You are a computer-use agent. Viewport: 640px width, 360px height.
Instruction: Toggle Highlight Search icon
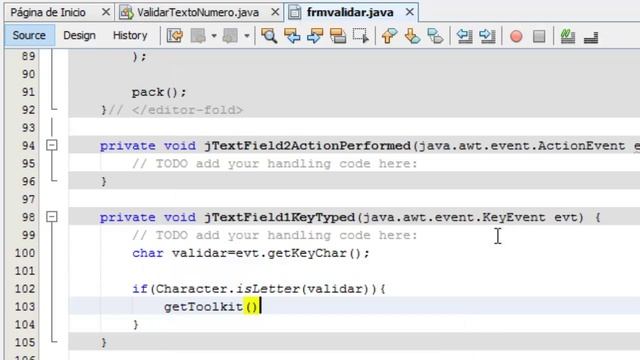[x=338, y=36]
